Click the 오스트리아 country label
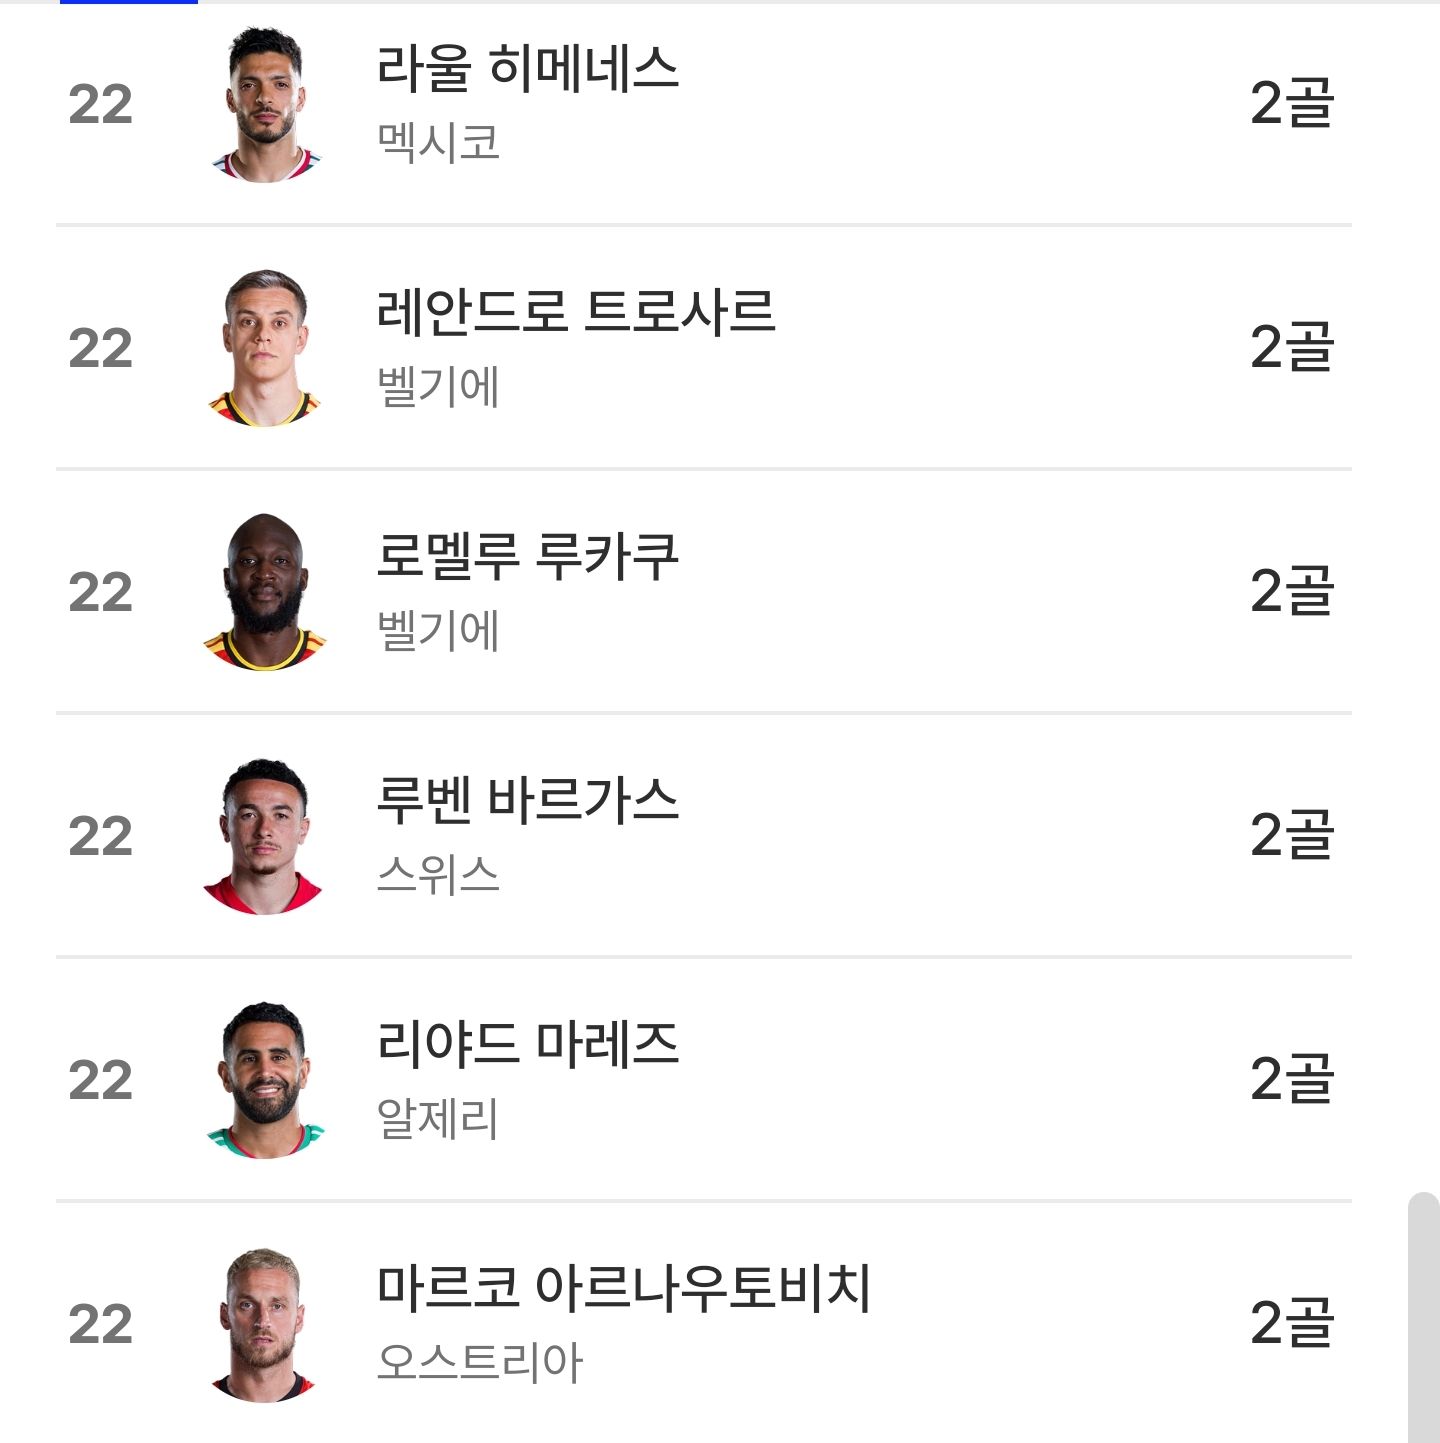This screenshot has width=1440, height=1443. point(479,1362)
